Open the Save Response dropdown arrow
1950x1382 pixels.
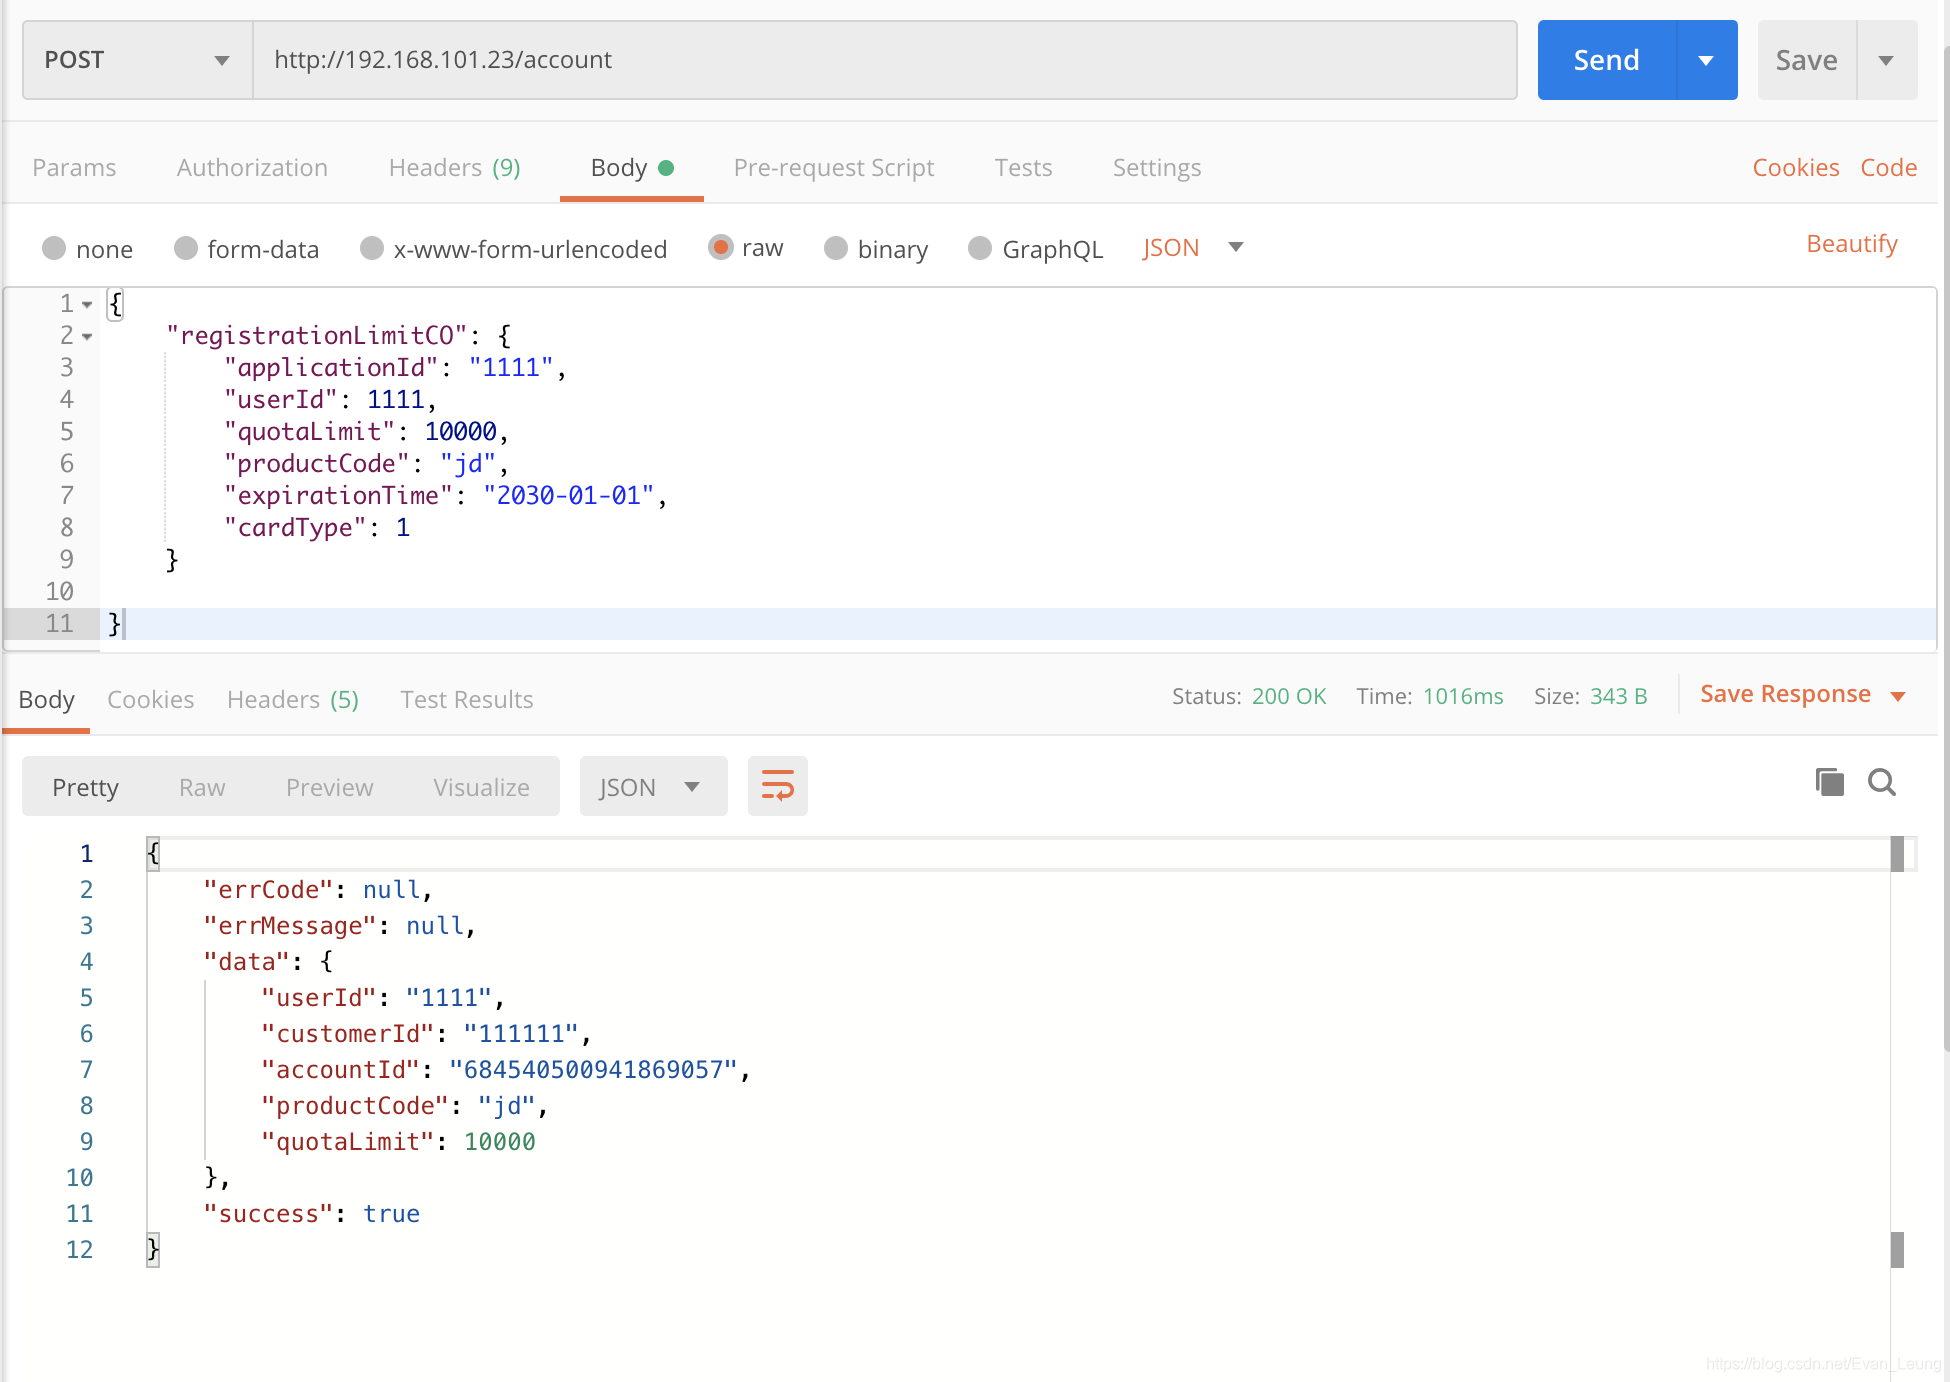coord(1898,696)
